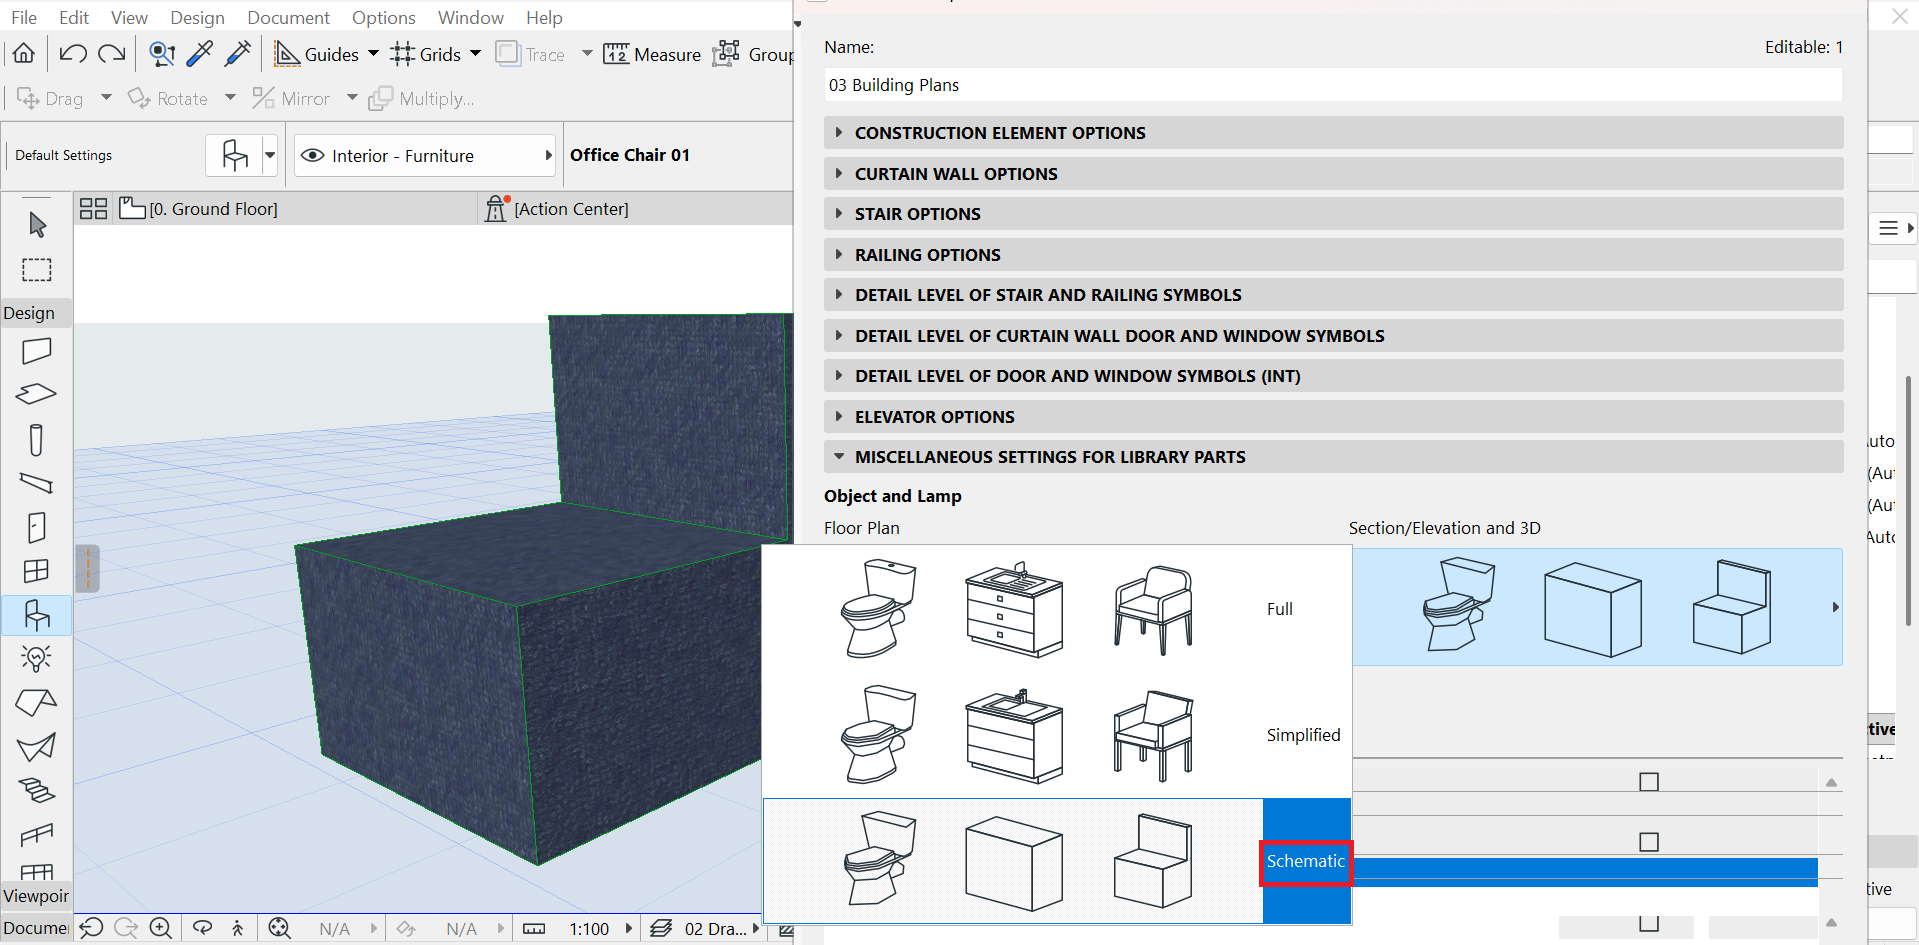Expand Railing Options section

(x=1333, y=255)
